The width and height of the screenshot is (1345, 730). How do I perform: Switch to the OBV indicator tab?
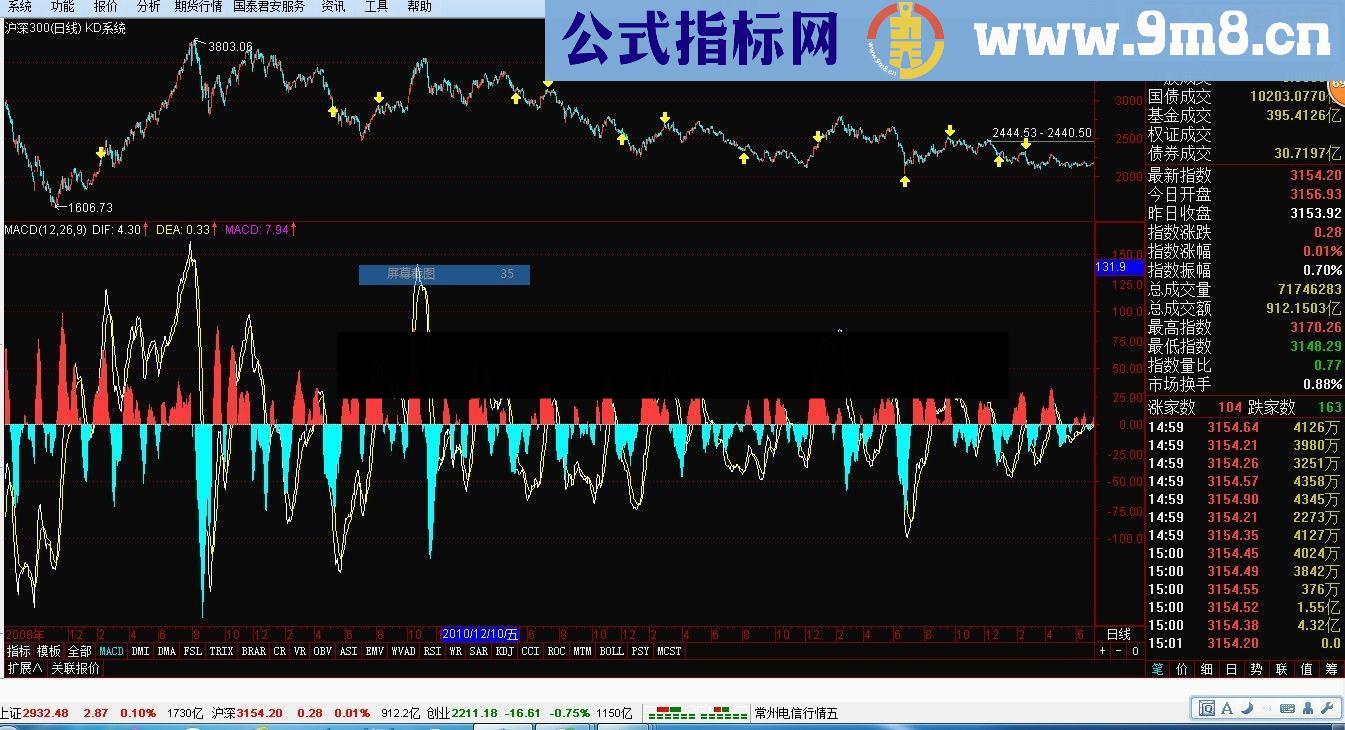(x=322, y=651)
